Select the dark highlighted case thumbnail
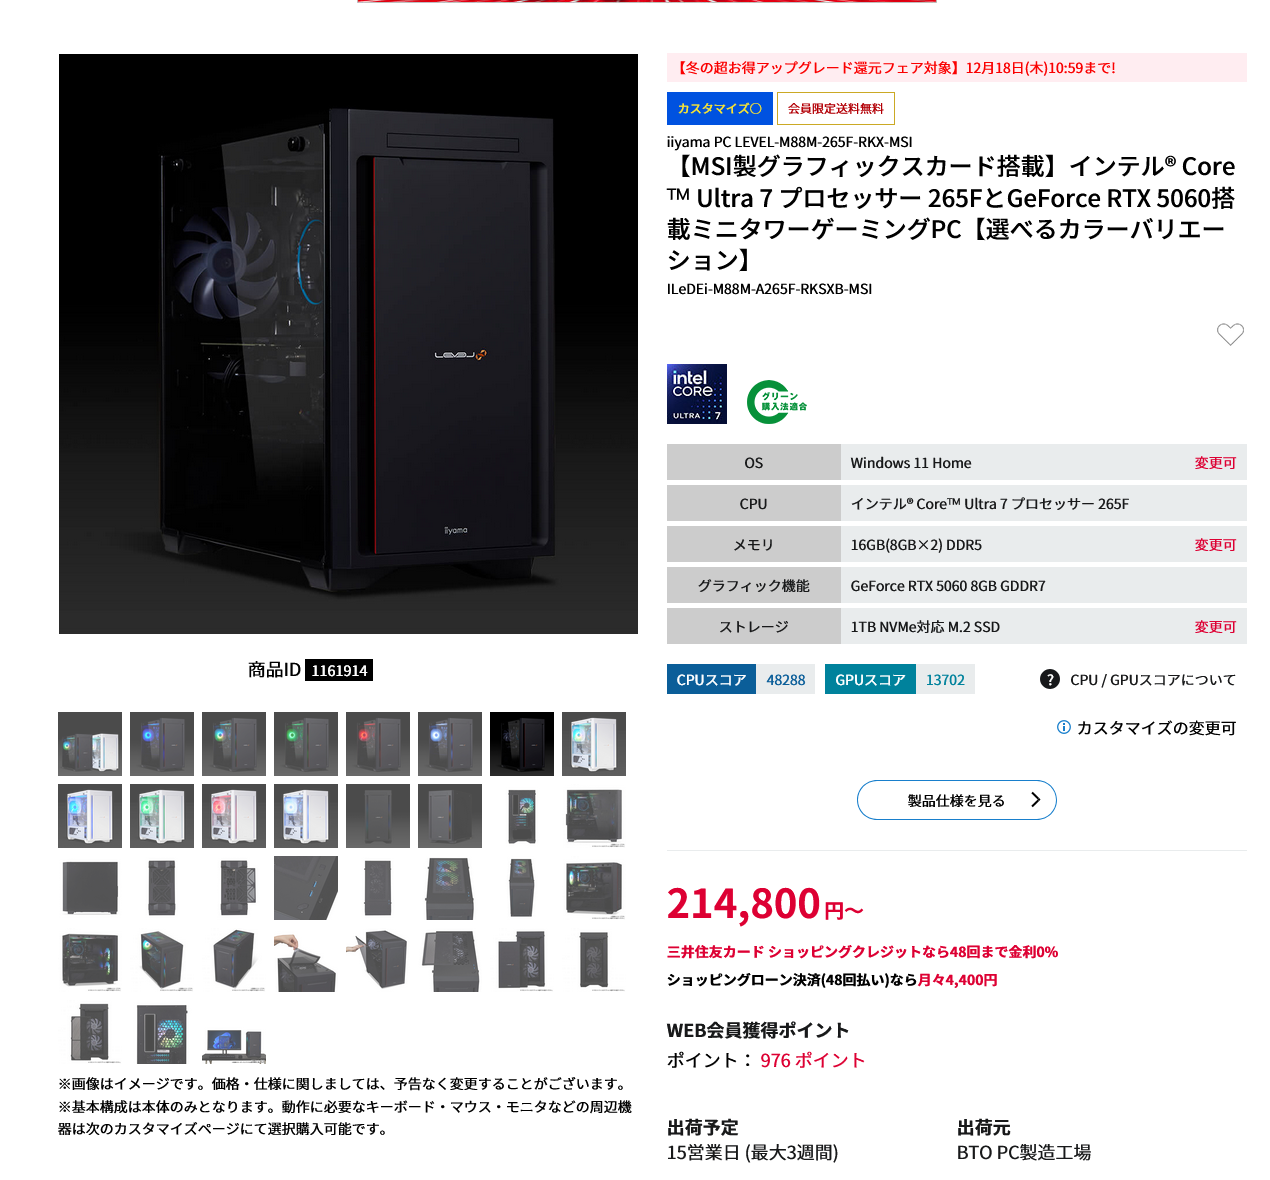Screen dimensions: 1270x1180 tap(522, 744)
